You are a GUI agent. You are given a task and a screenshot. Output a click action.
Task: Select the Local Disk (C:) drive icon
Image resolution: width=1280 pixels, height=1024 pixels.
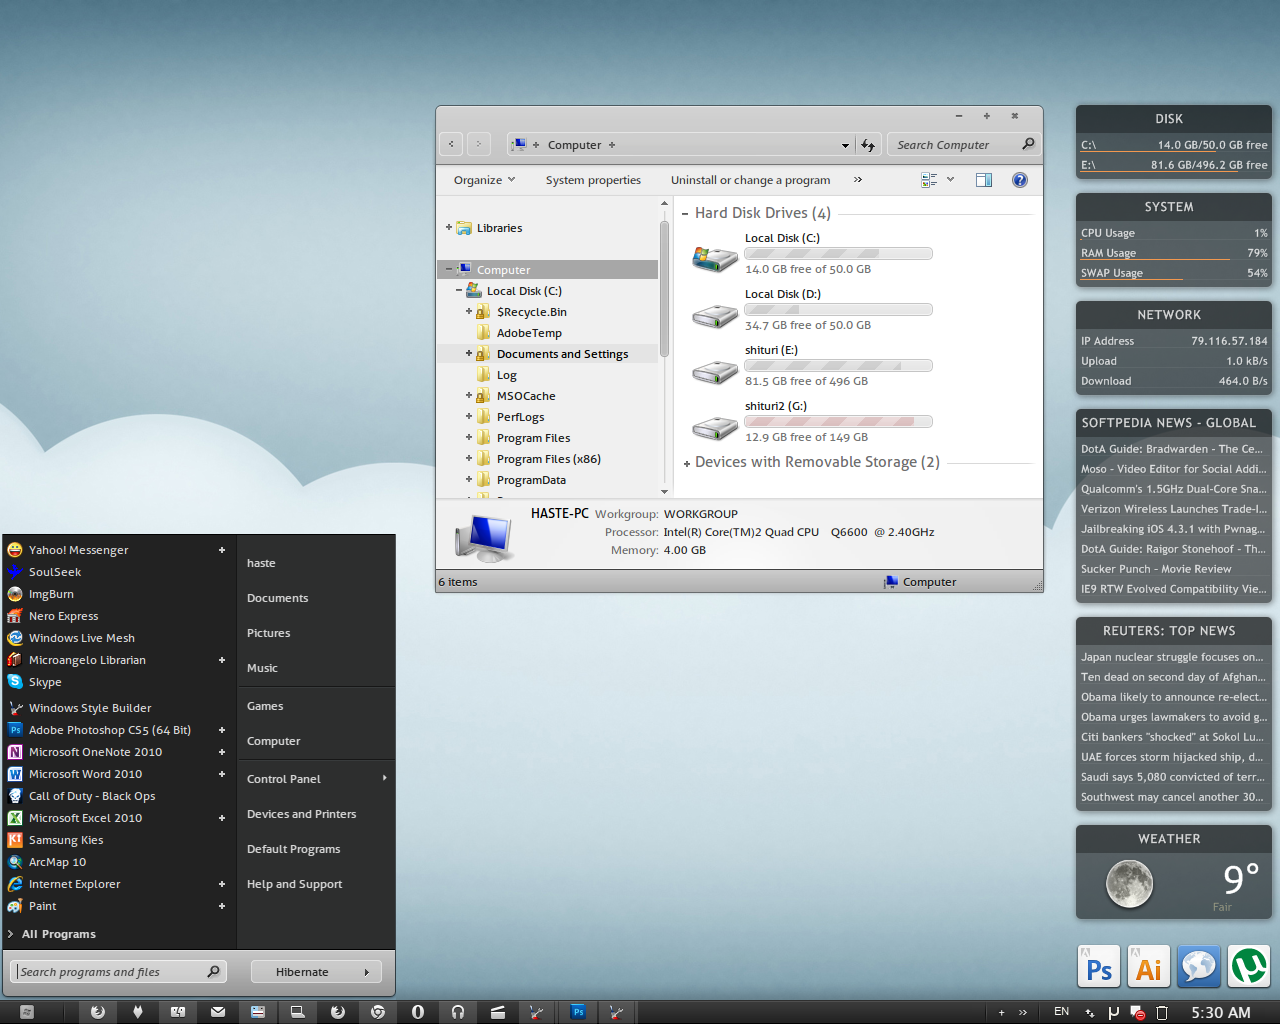pyautogui.click(x=715, y=258)
